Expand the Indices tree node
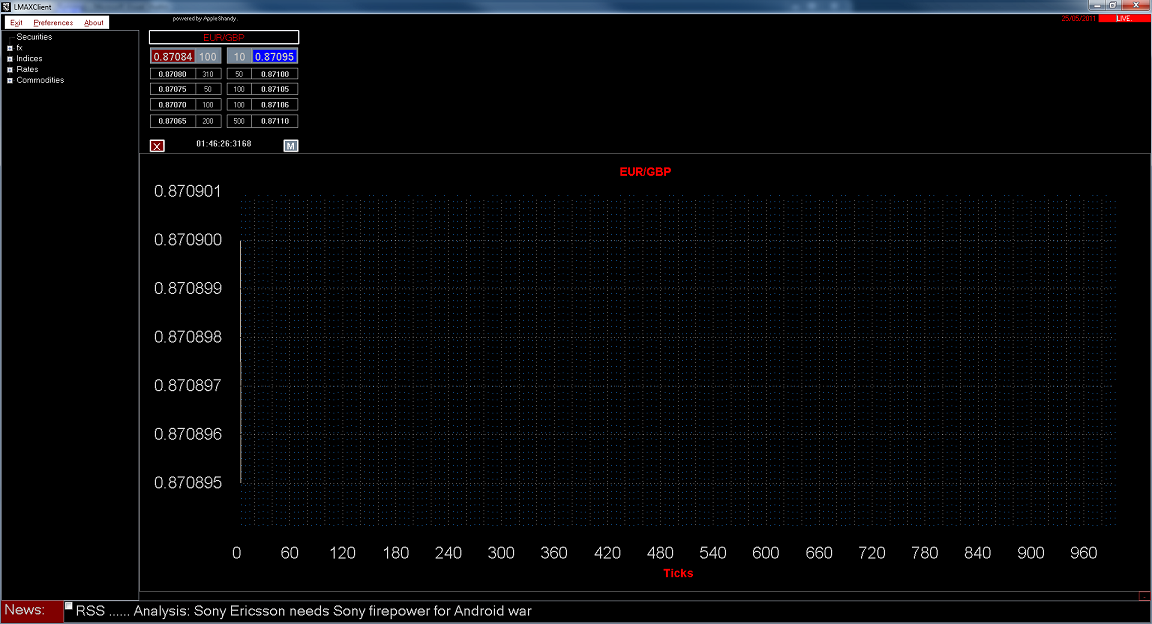1152x624 pixels. point(10,59)
